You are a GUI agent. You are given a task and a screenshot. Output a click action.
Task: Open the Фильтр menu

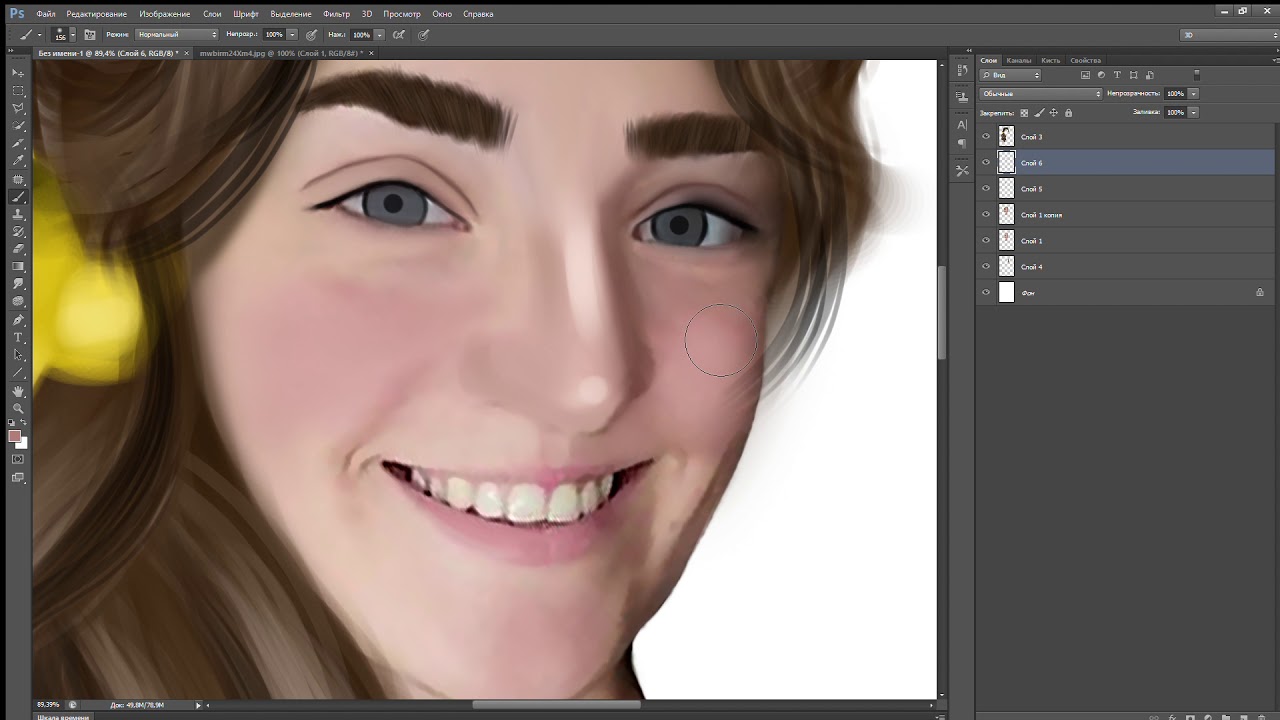point(337,14)
